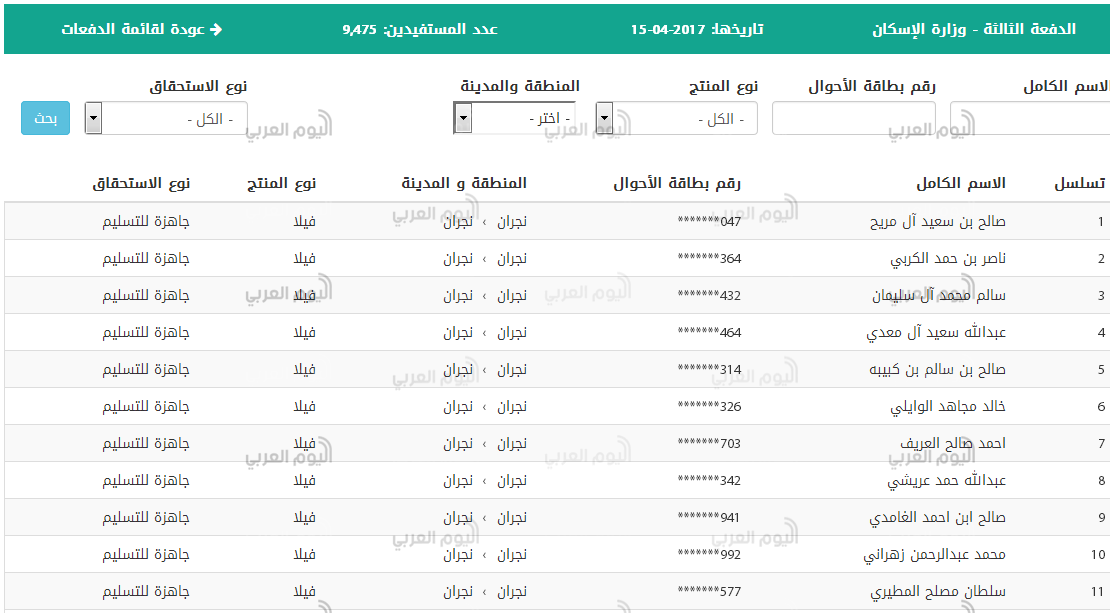Open the المنطقة والمدينة dropdown
The width and height of the screenshot is (1110, 613).
[515, 119]
